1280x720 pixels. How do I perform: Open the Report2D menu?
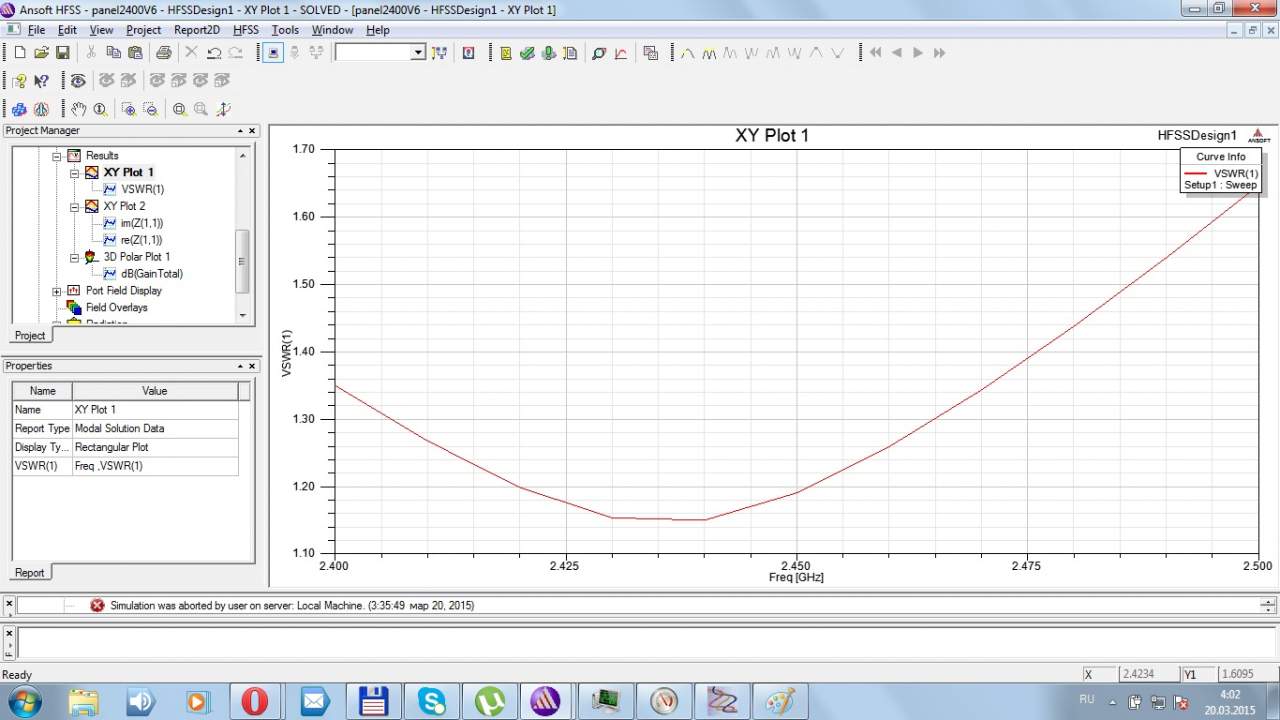(x=196, y=30)
